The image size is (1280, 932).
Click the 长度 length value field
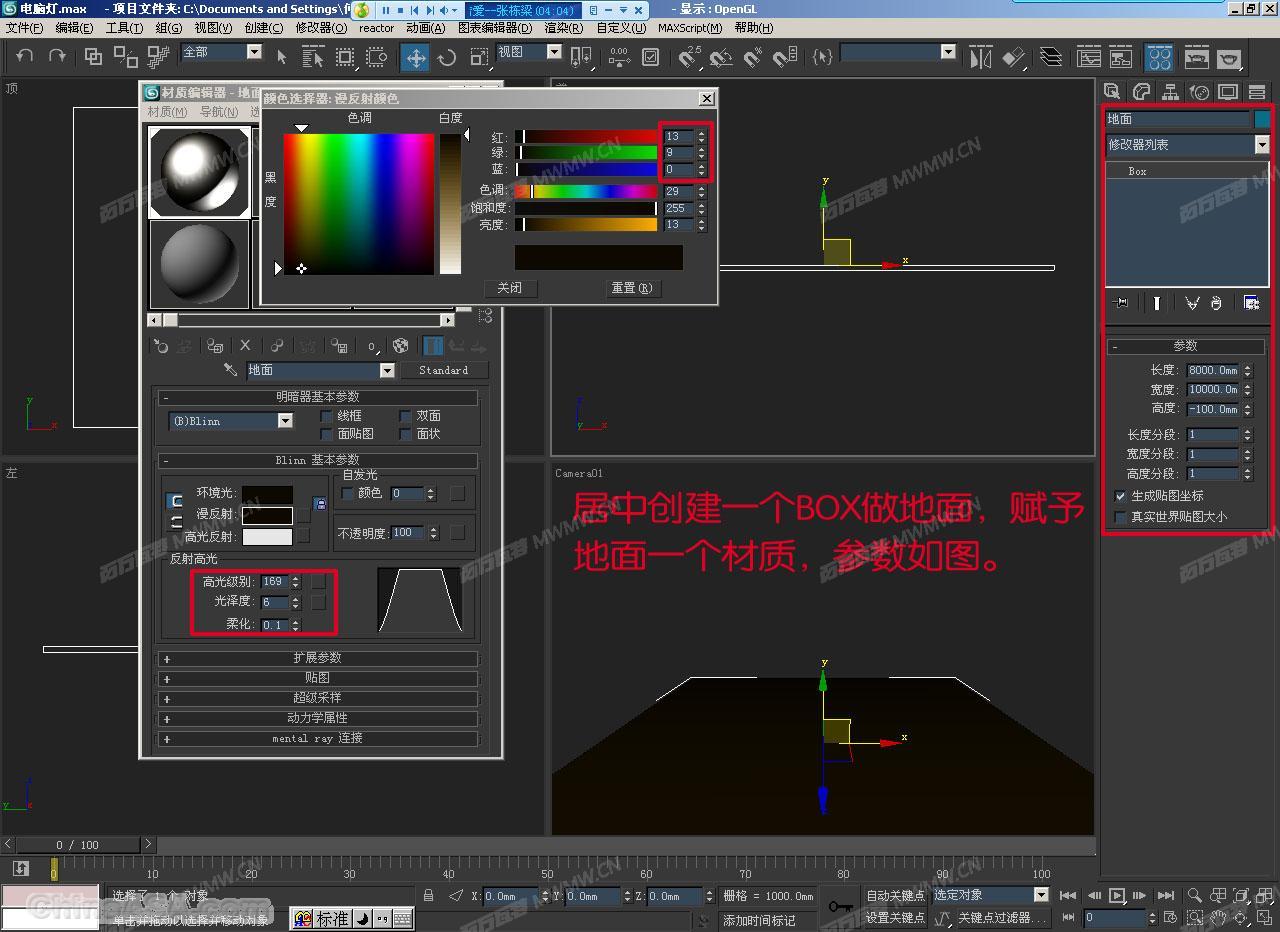point(1213,370)
